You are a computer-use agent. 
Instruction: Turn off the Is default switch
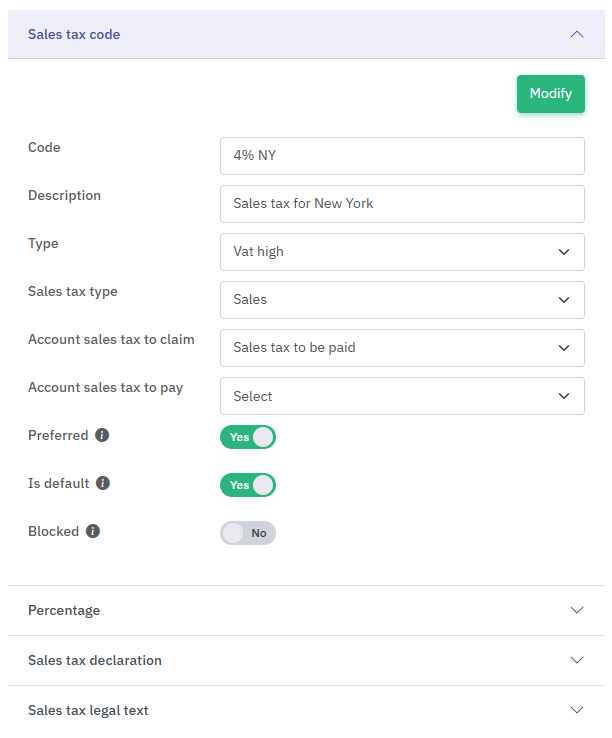pos(248,485)
